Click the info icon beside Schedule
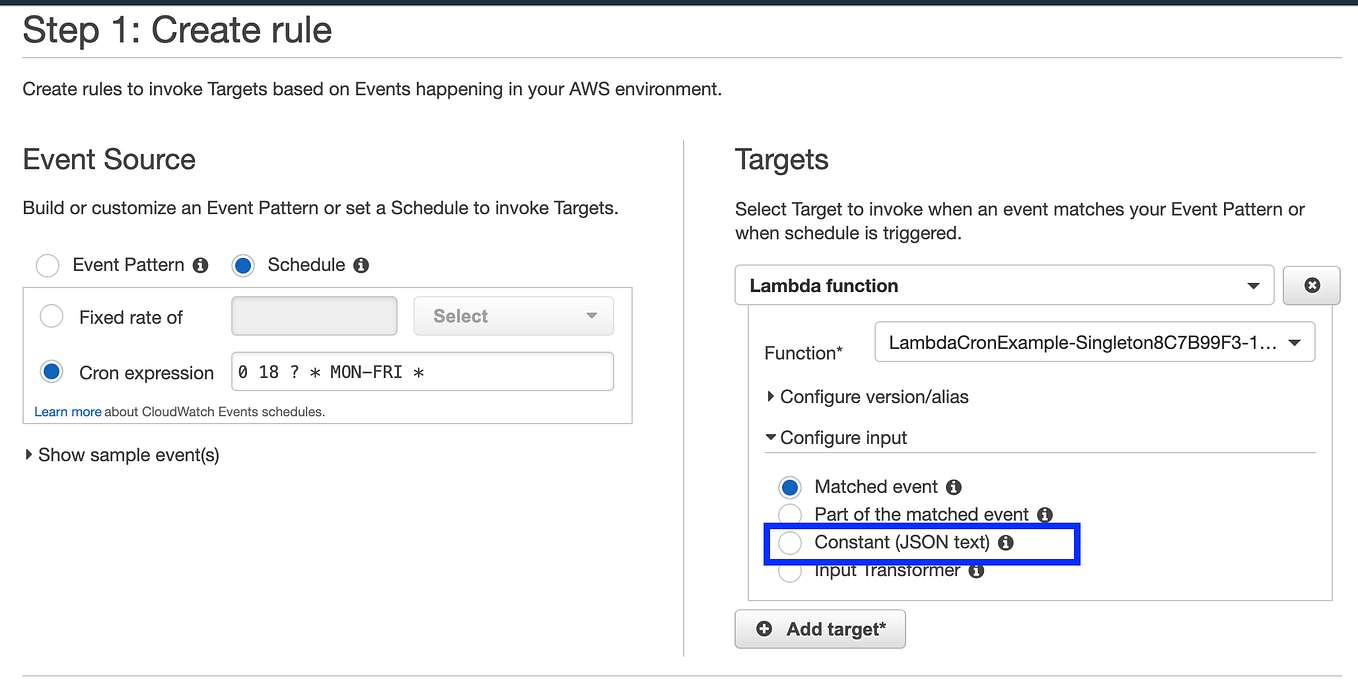The image size is (1358, 682). 359,265
